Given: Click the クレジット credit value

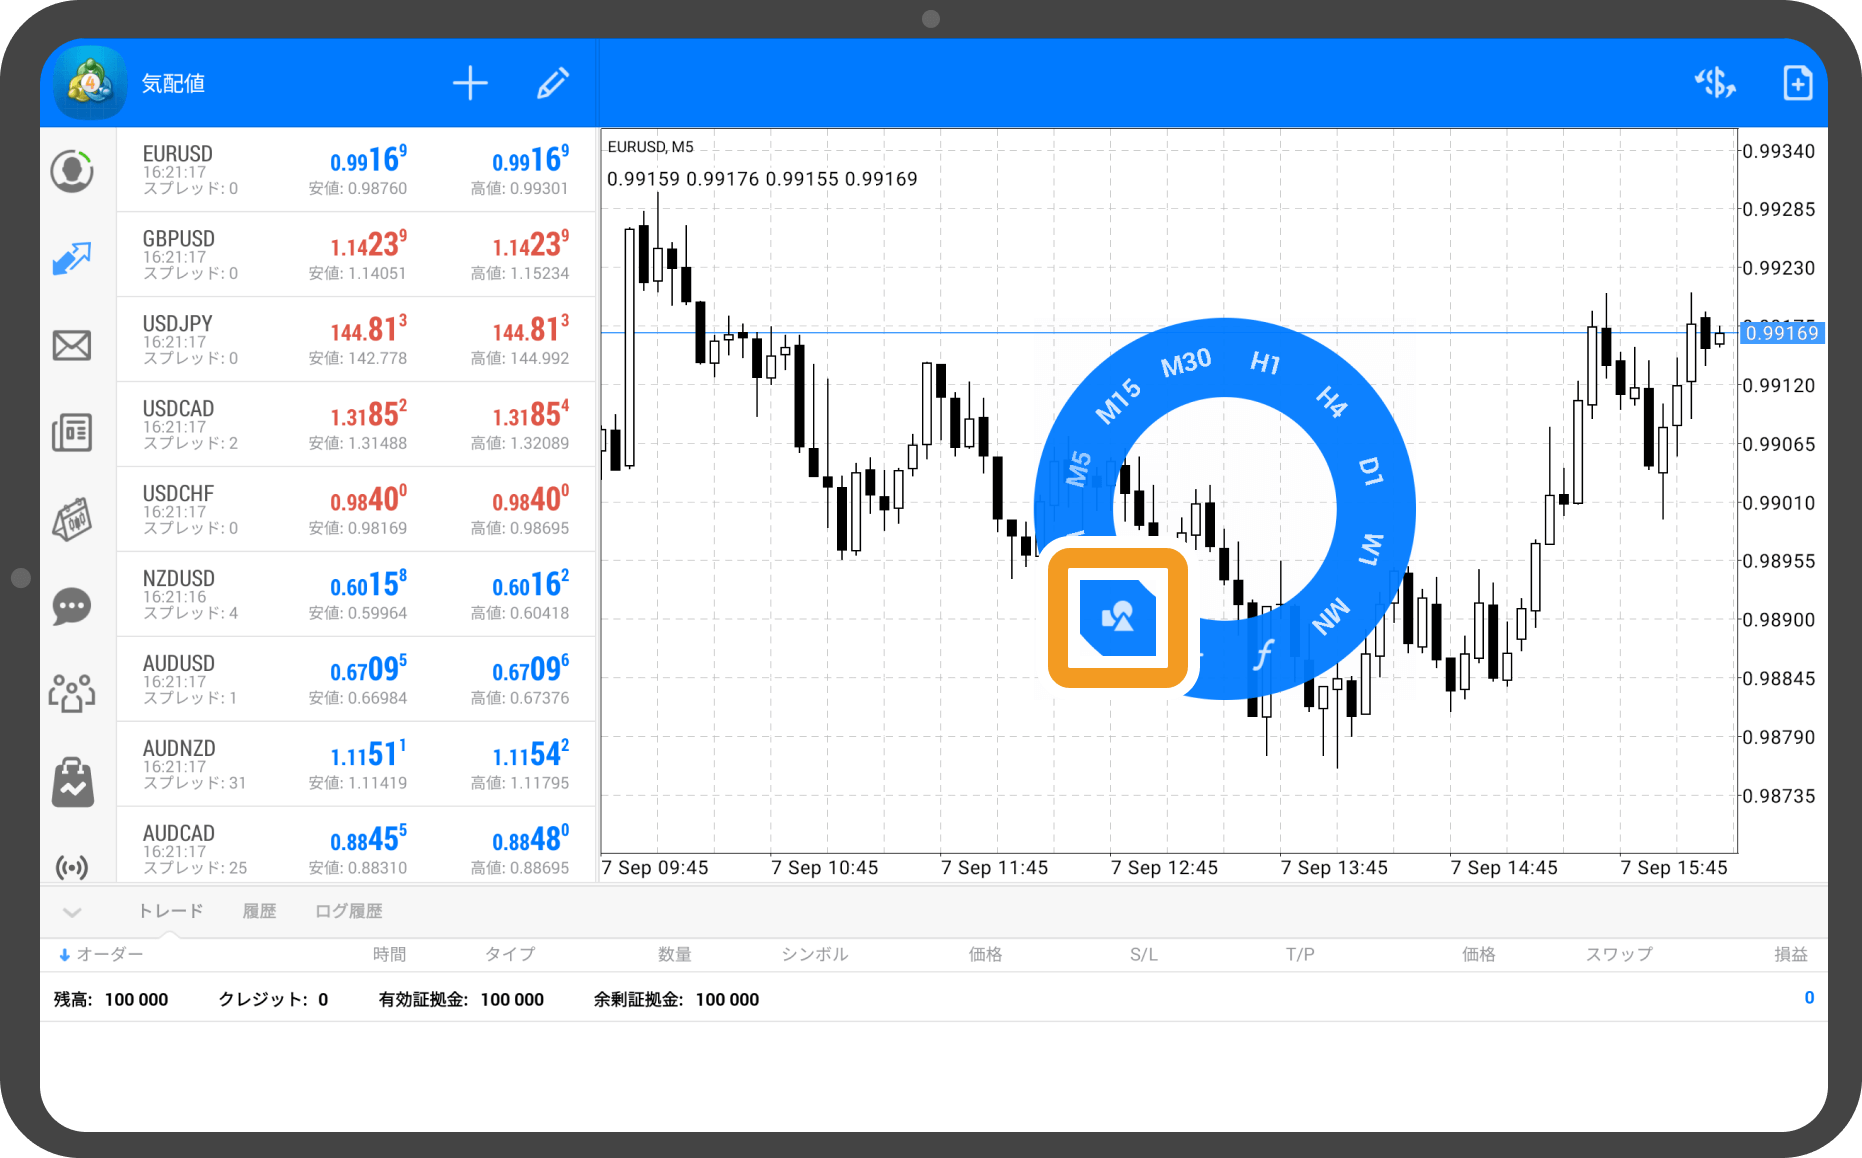Looking at the screenshot, I should click(x=323, y=999).
